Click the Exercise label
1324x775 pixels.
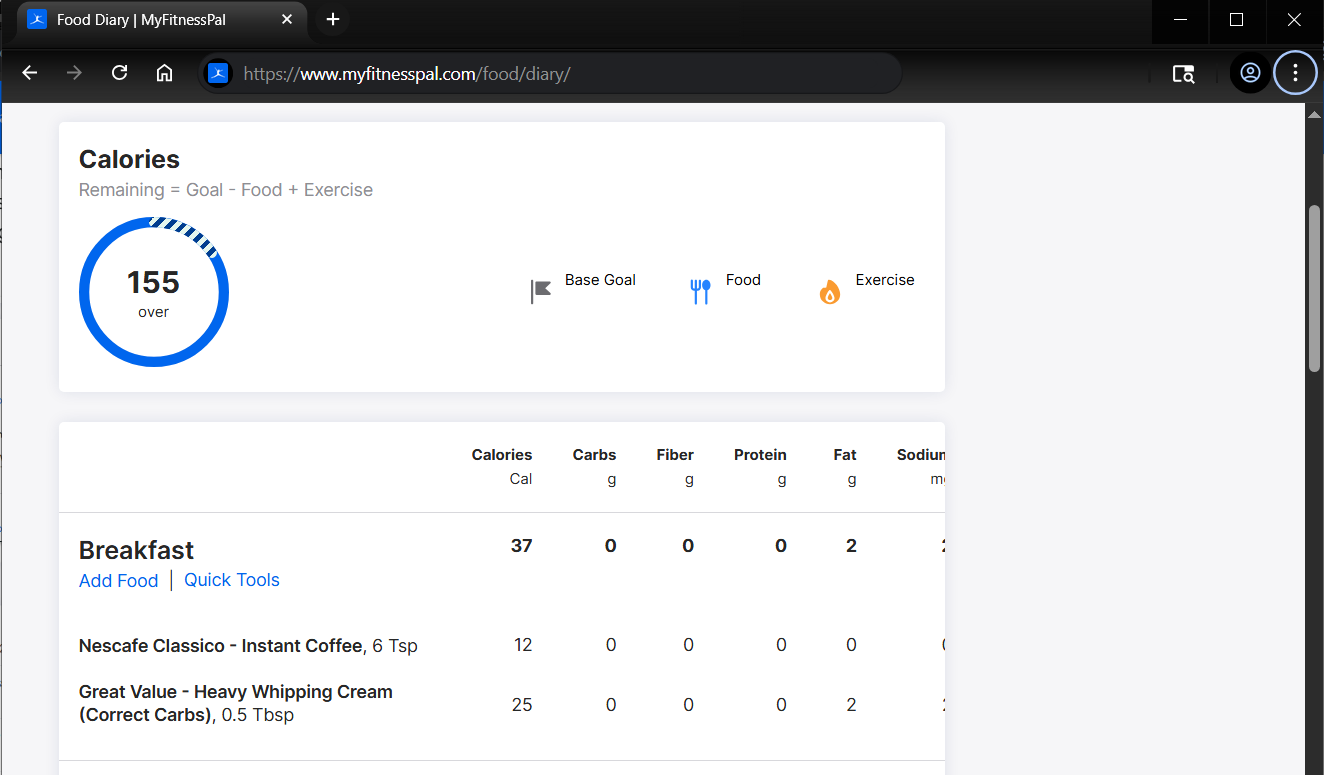pos(885,280)
